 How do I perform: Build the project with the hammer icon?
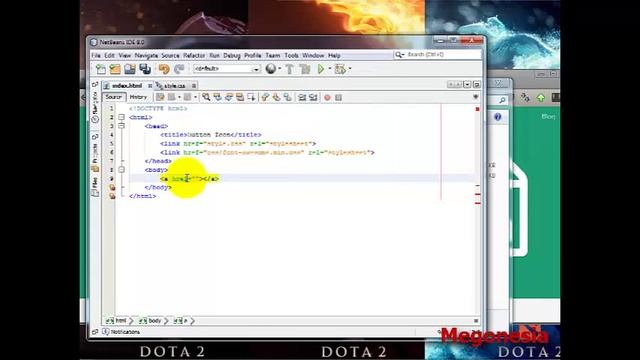289,69
